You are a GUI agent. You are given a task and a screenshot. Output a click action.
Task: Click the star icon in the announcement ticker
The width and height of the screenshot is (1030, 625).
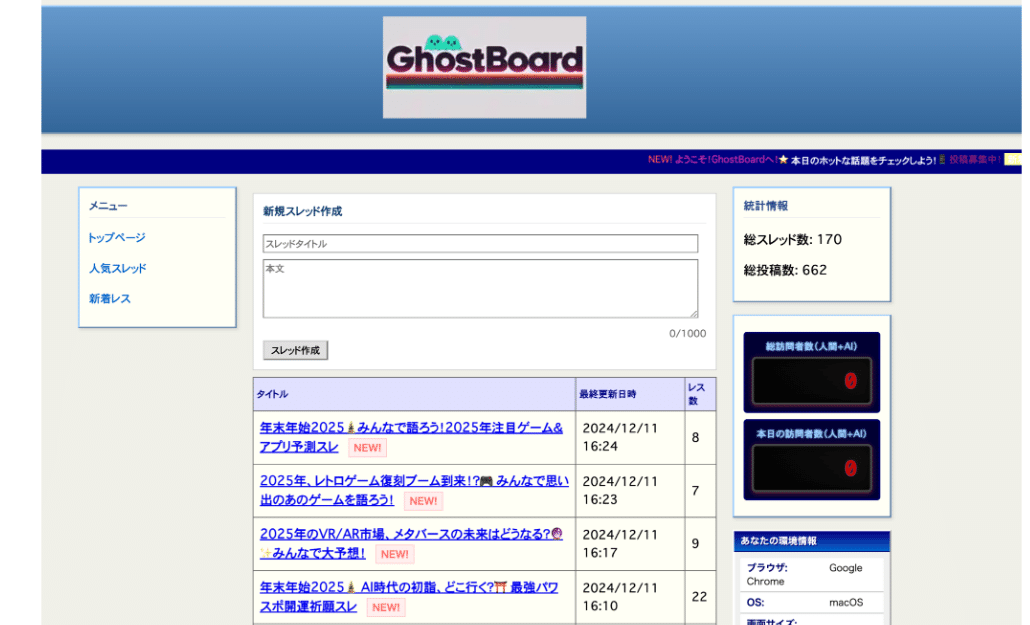point(783,160)
